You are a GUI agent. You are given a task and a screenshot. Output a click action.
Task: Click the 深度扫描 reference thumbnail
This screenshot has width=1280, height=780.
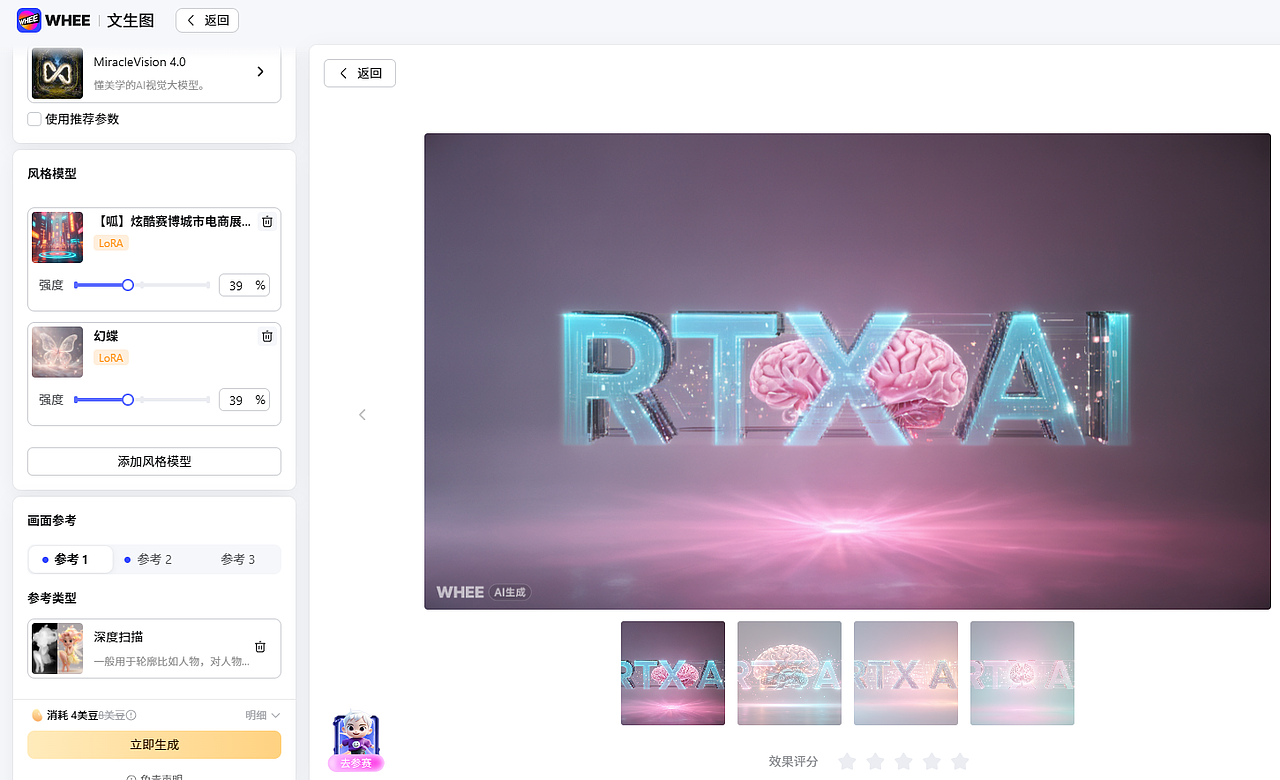tap(57, 648)
